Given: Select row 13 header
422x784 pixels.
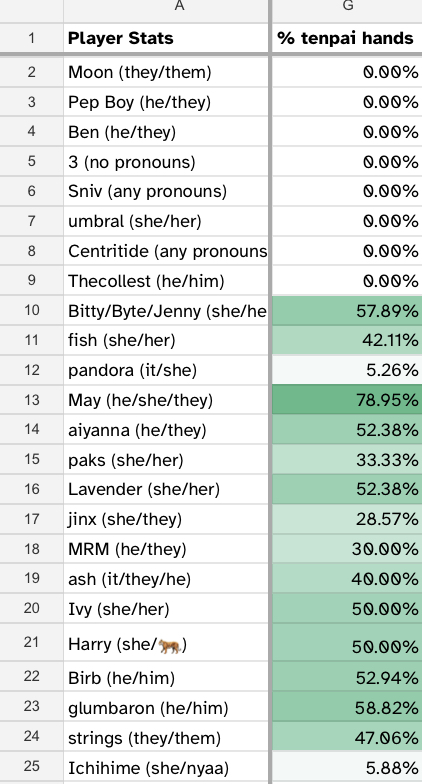Looking at the screenshot, I should coord(32,400).
